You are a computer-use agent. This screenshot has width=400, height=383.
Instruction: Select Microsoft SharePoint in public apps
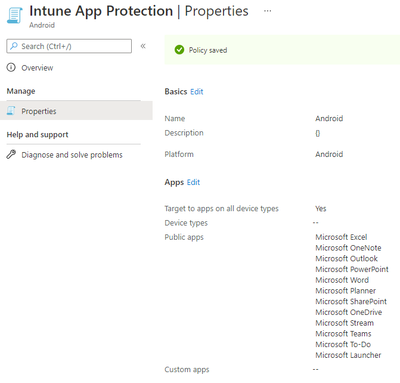(x=351, y=302)
